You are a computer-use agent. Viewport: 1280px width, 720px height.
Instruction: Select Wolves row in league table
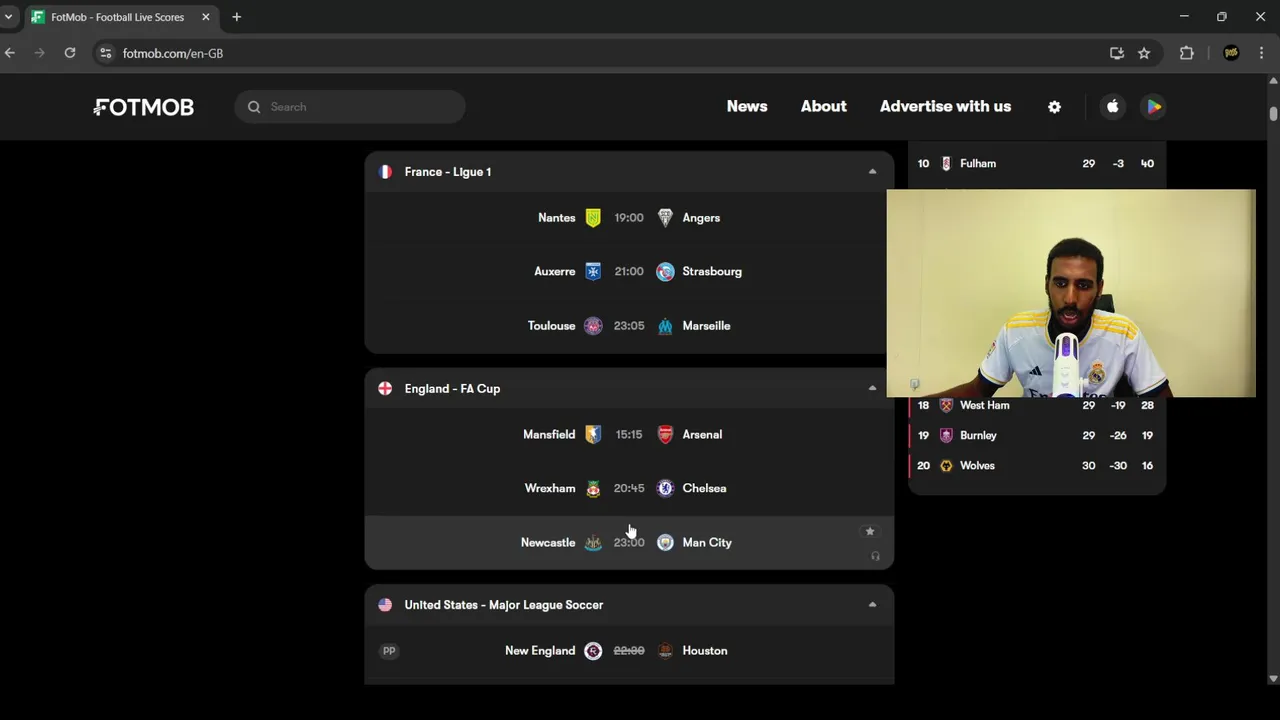click(1037, 465)
